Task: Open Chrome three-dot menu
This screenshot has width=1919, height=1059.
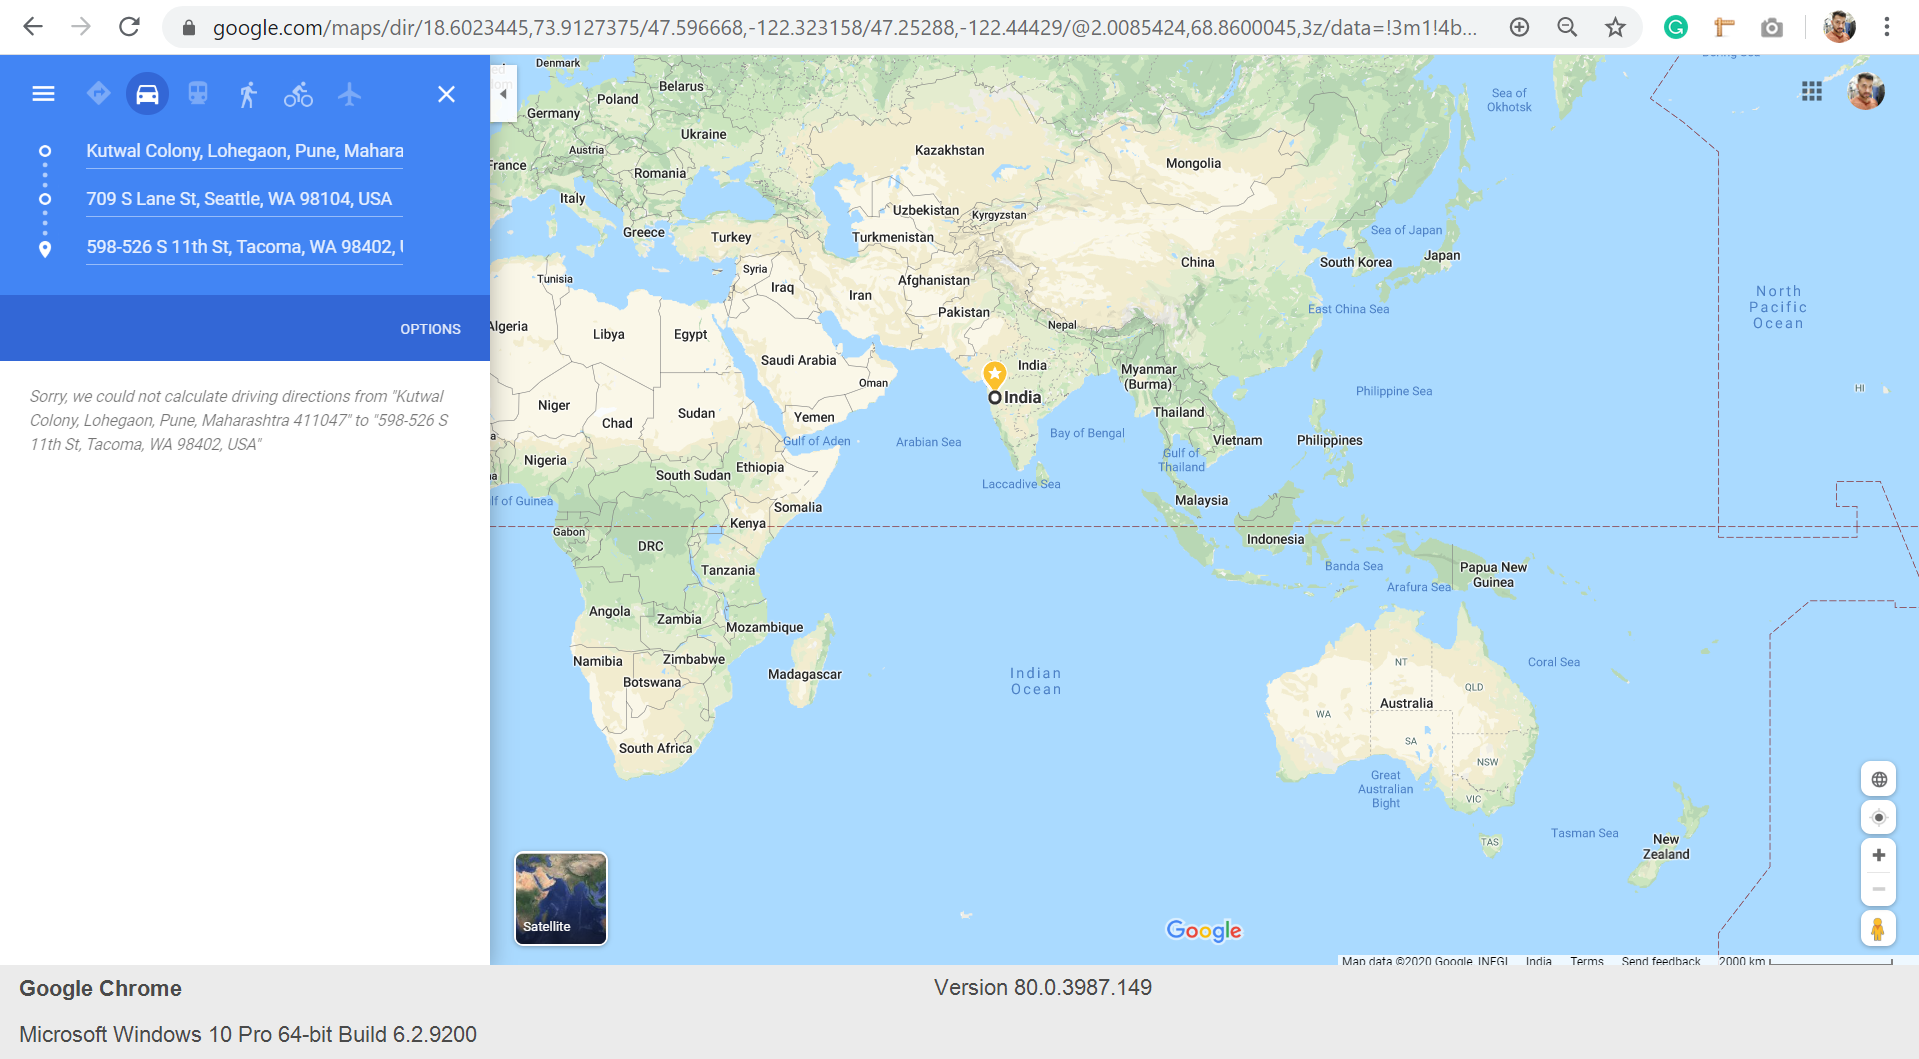Action: [1887, 28]
